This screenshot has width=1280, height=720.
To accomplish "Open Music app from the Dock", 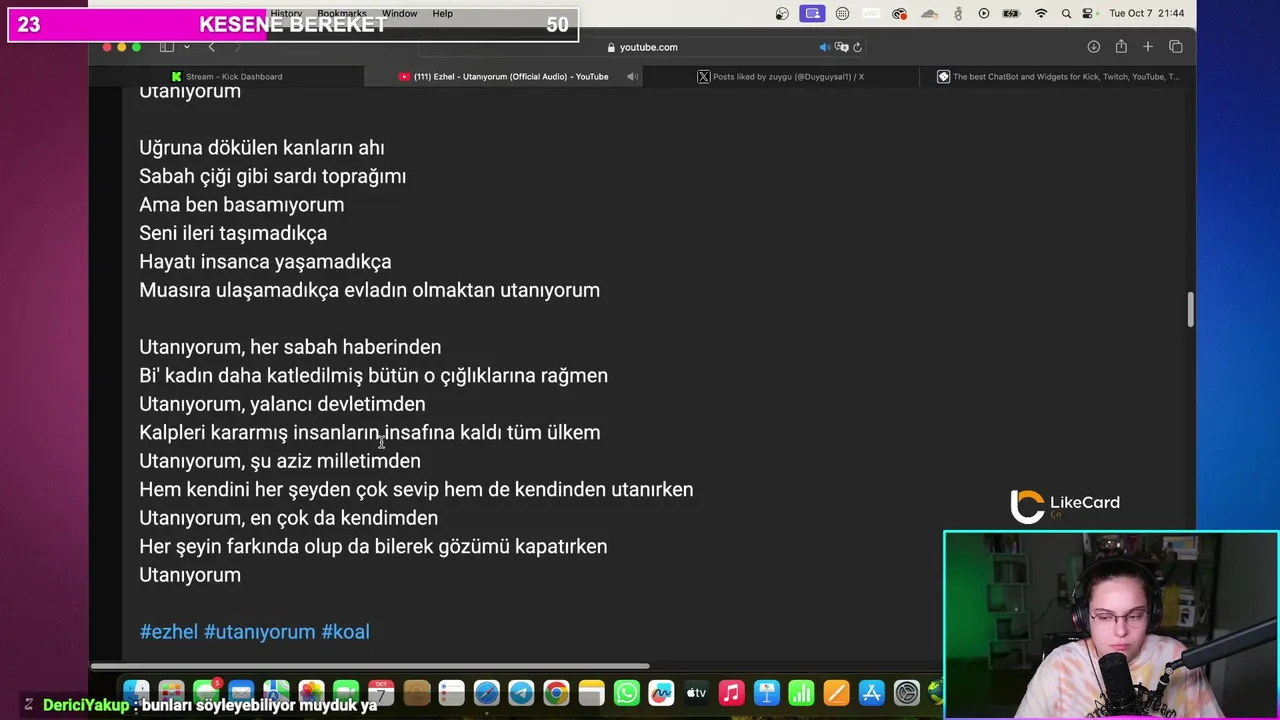I will pyautogui.click(x=731, y=692).
